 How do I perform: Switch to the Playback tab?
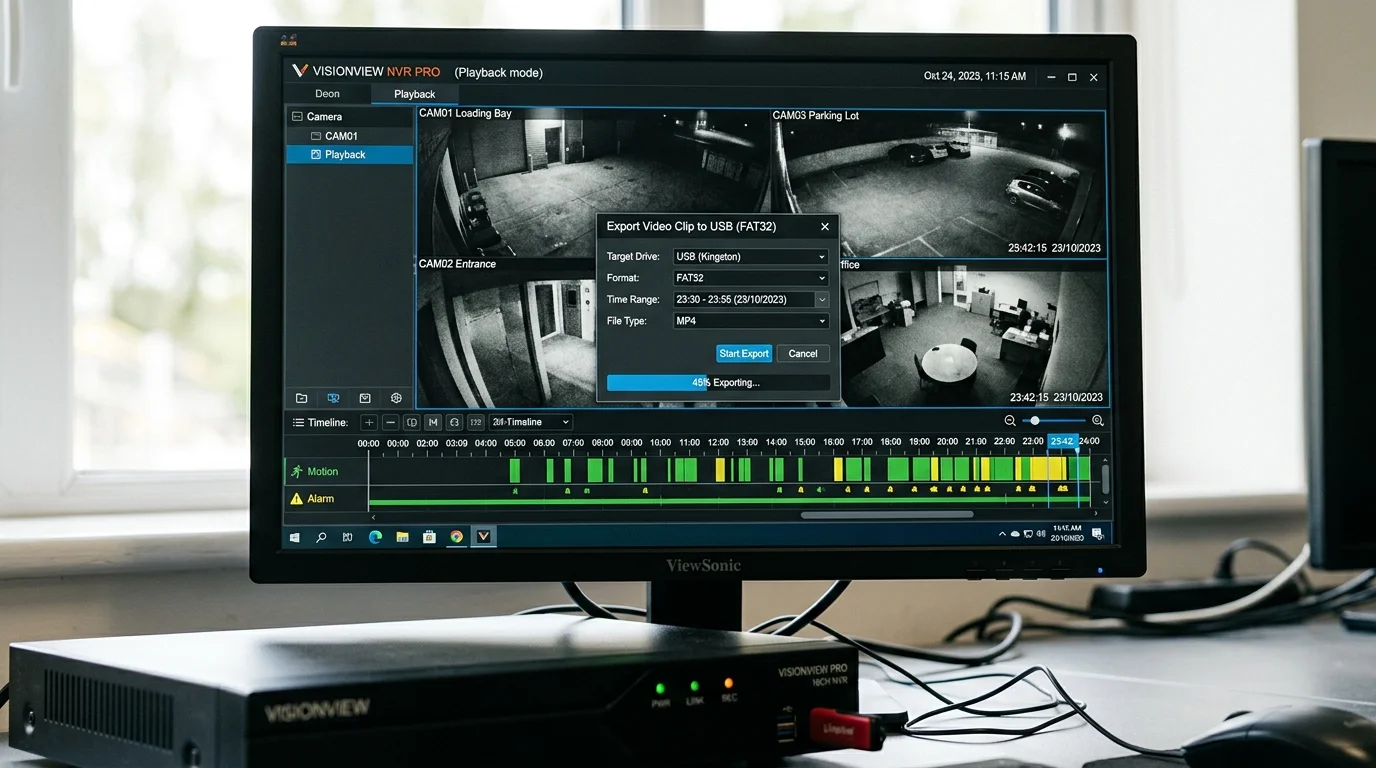pyautogui.click(x=415, y=94)
